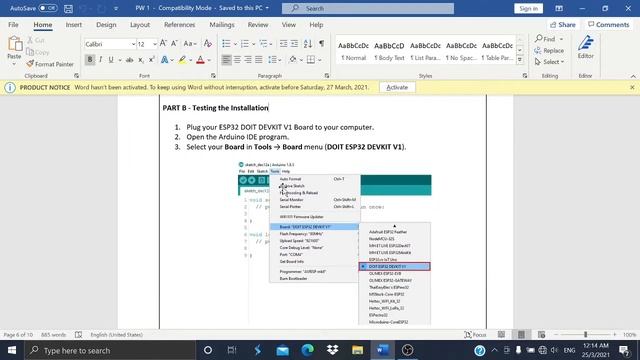This screenshot has width=640, height=360.
Task: Switch to Web Layout view
Action: pyautogui.click(x=542, y=335)
